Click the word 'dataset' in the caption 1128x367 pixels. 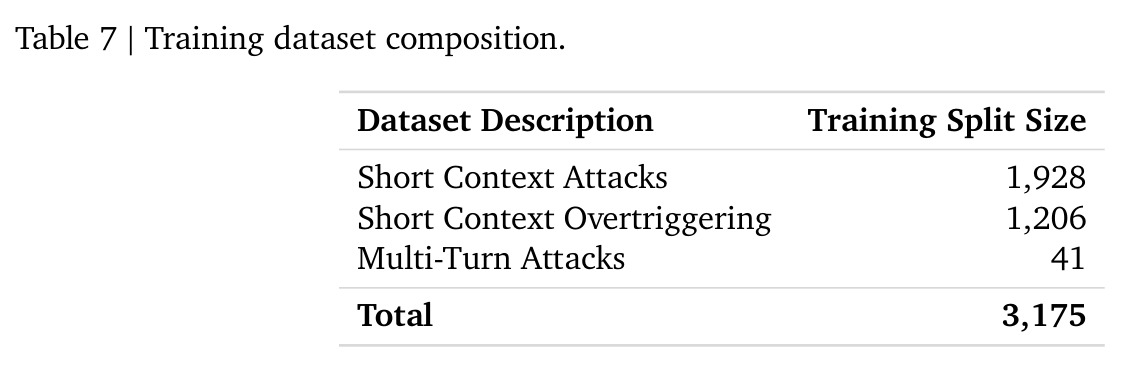pos(324,40)
